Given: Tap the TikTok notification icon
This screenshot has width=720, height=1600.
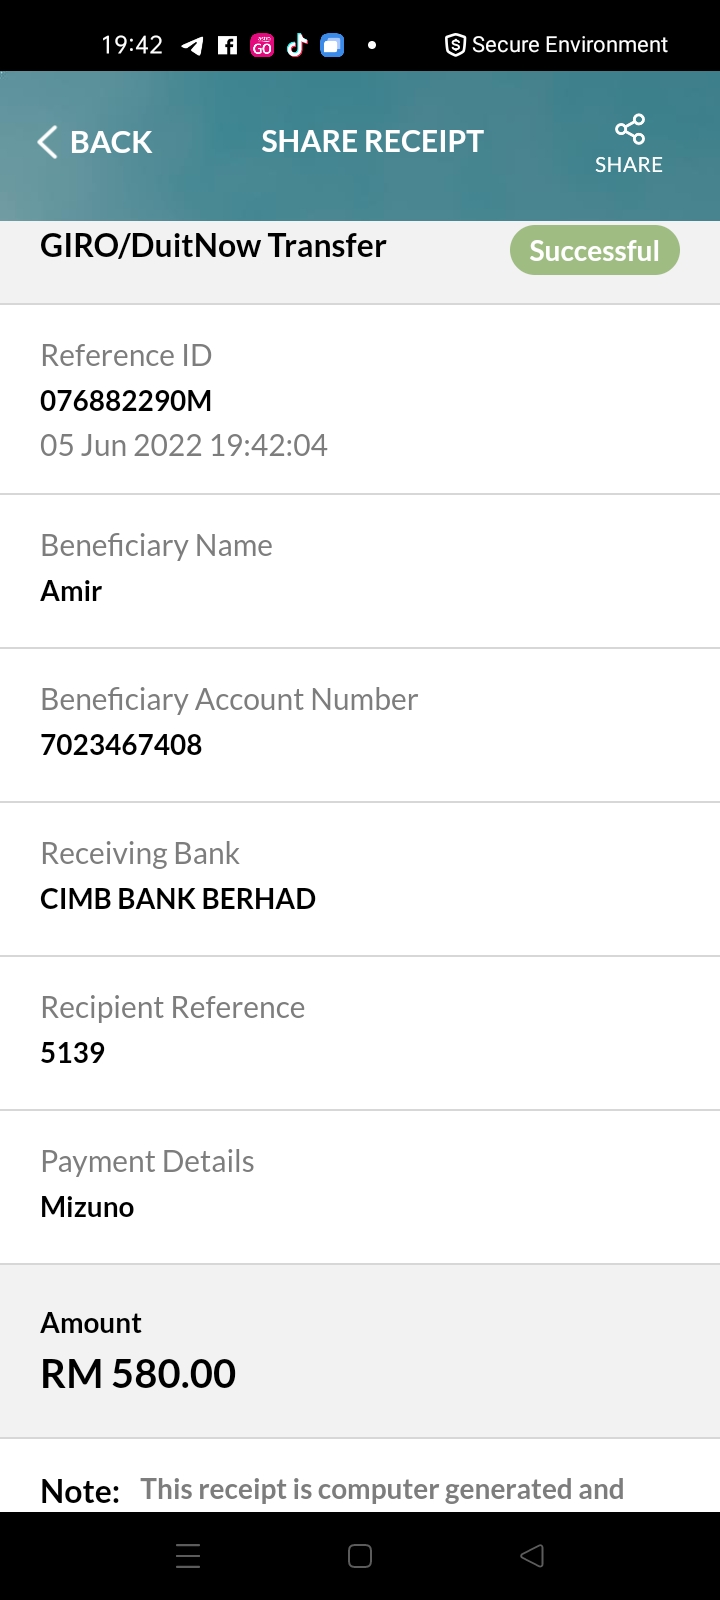Looking at the screenshot, I should (x=297, y=45).
